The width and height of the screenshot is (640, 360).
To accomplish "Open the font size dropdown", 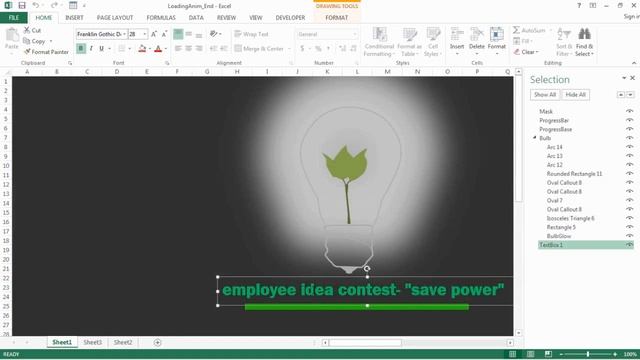I will pyautogui.click(x=145, y=34).
